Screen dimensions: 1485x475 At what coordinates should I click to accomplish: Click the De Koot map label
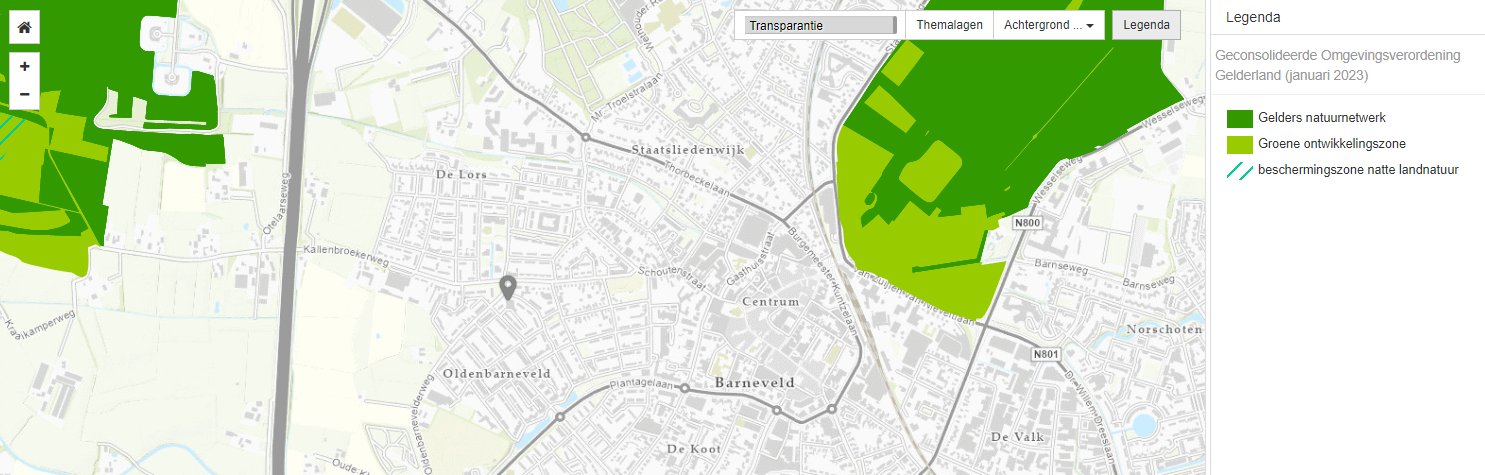coord(693,449)
